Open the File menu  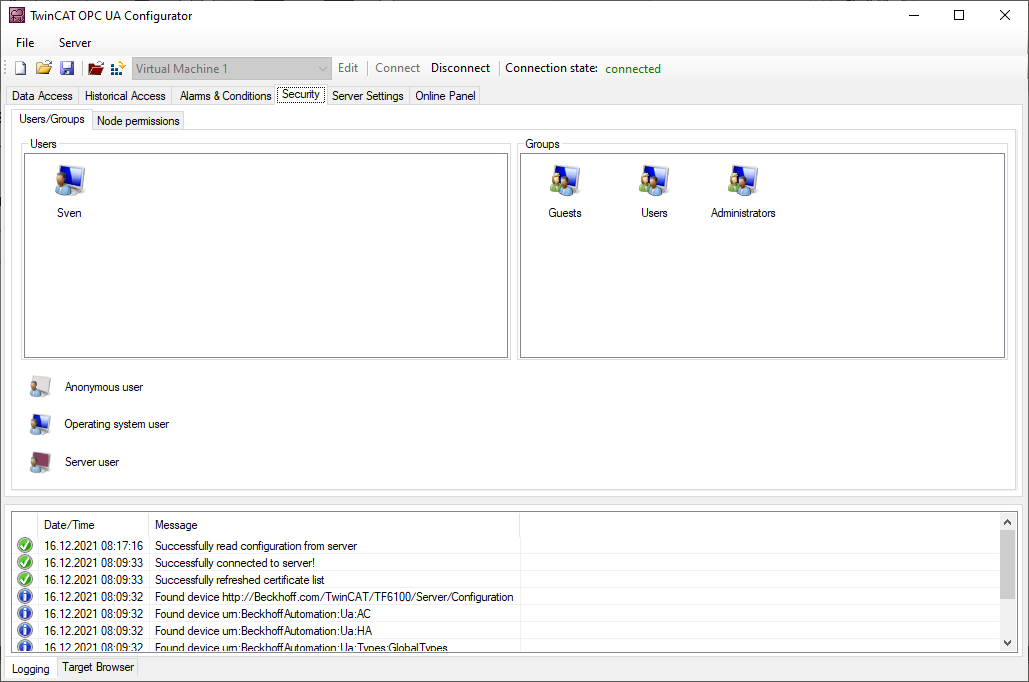tap(25, 43)
